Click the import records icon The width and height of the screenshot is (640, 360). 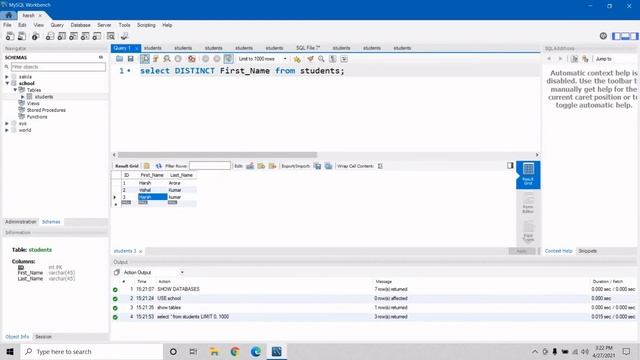pos(328,166)
